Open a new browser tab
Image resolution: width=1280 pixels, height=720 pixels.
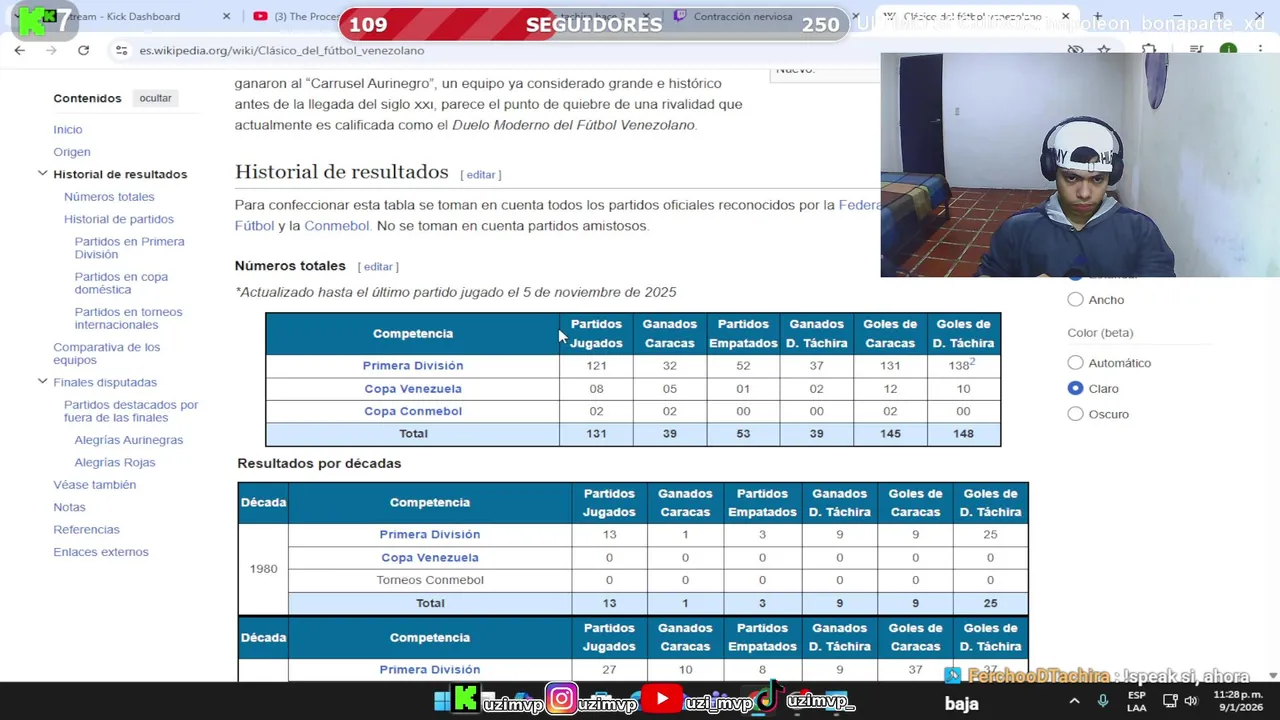pyautogui.click(x=1097, y=16)
